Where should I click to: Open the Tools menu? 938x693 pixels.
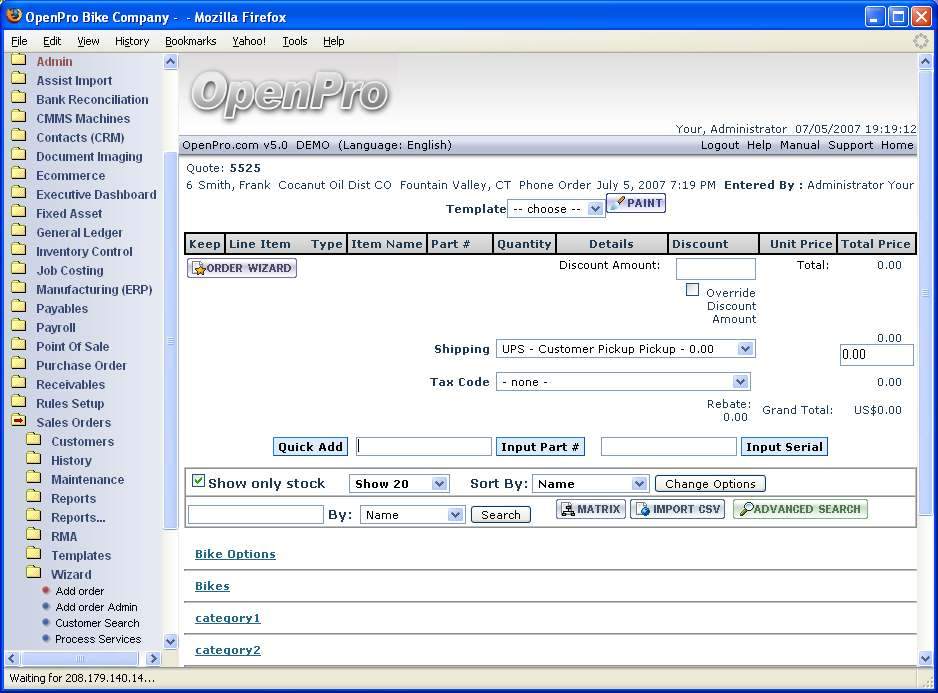pyautogui.click(x=294, y=41)
